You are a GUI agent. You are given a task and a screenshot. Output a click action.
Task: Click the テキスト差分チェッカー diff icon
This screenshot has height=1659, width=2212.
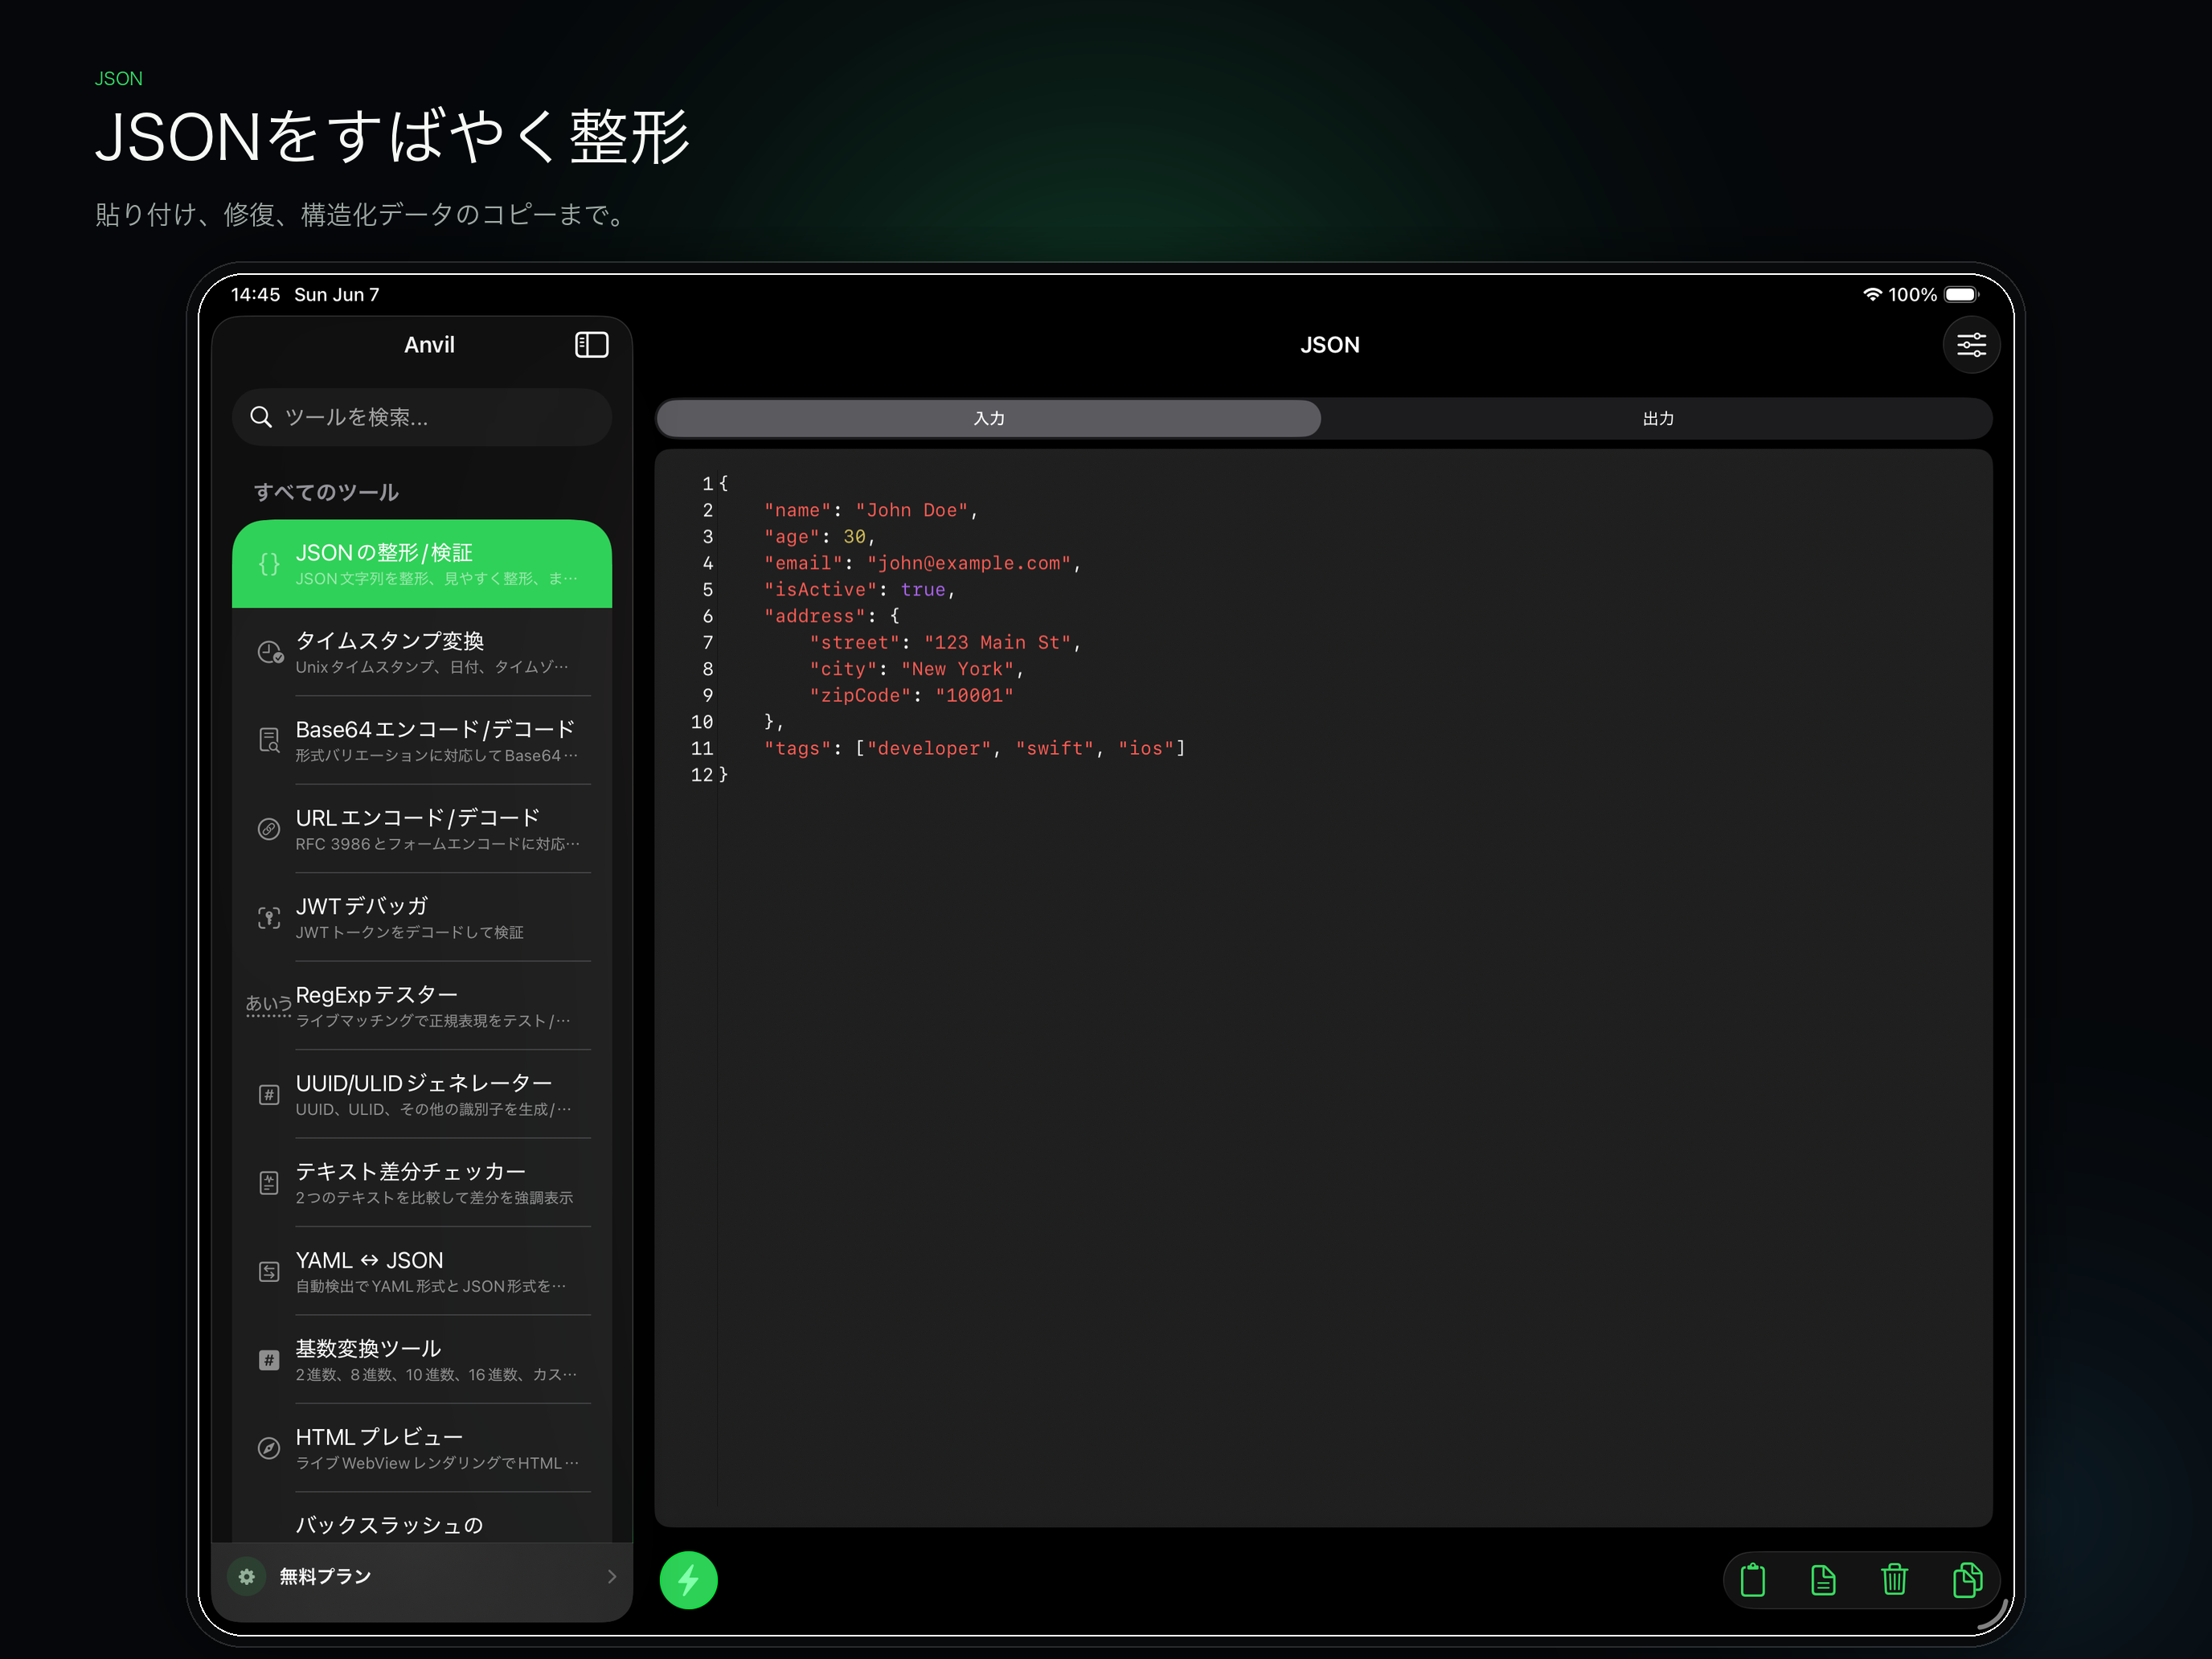269,1183
